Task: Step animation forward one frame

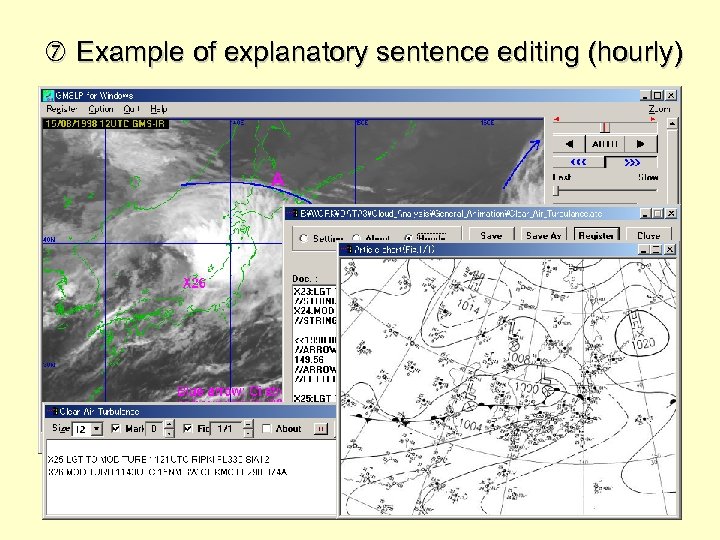Action: (x=641, y=144)
